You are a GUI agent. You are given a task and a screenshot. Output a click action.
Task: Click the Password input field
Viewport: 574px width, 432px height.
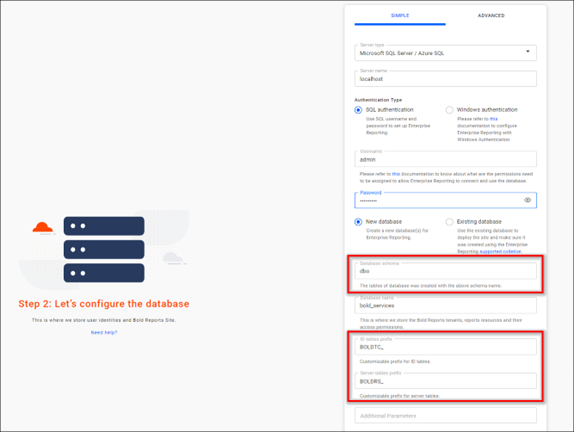click(x=446, y=200)
